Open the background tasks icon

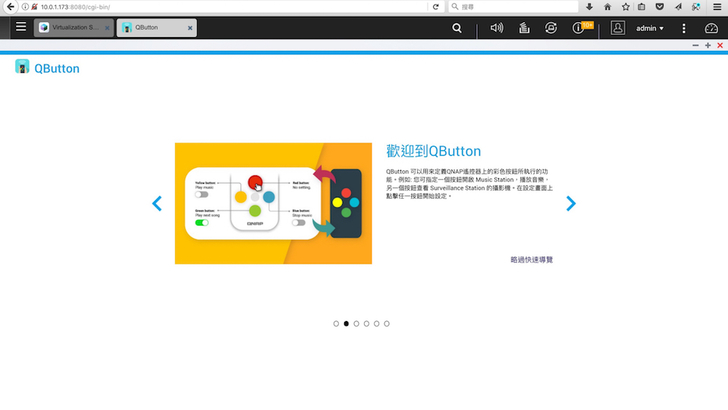[524, 28]
